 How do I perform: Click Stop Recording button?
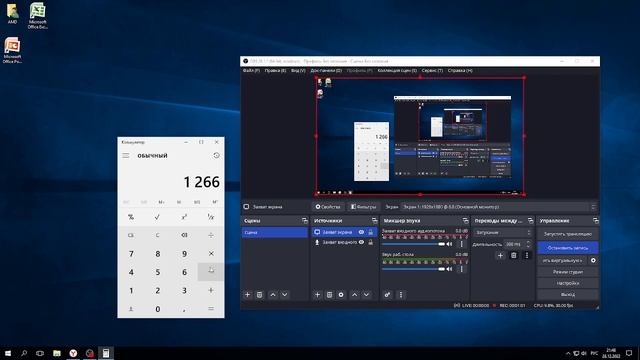(567, 248)
